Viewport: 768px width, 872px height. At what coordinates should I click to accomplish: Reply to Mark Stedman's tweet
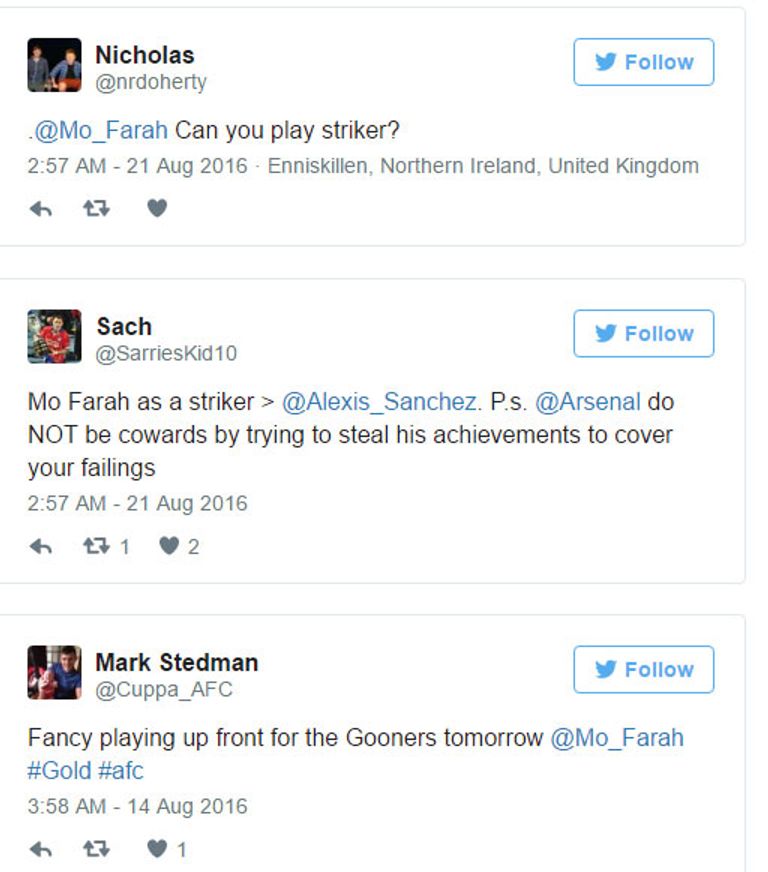coord(40,850)
